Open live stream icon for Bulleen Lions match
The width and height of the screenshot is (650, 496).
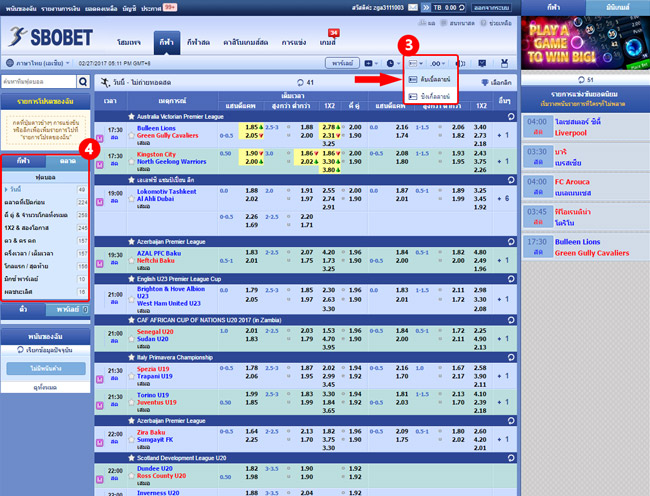tap(99, 138)
